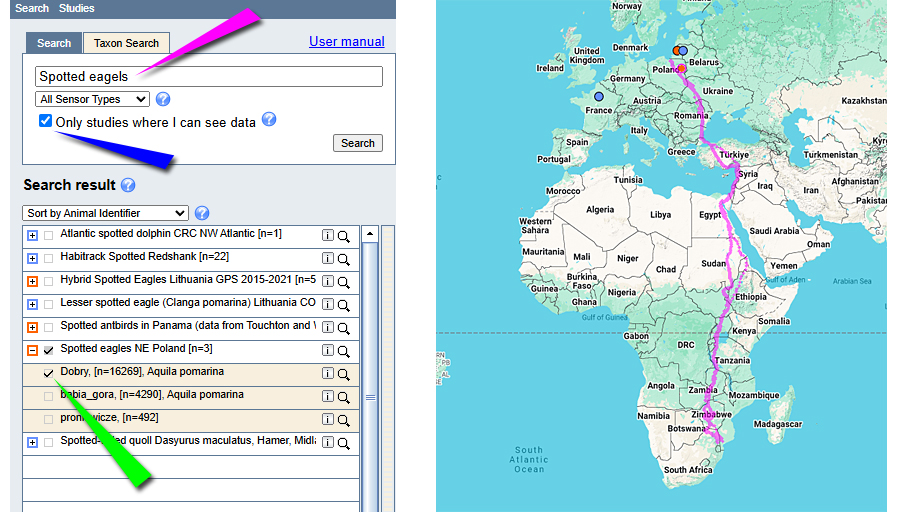Screen dimensions: 900x512
Task: Open the Sort by Animal Identifier dropdown
Action: point(105,213)
